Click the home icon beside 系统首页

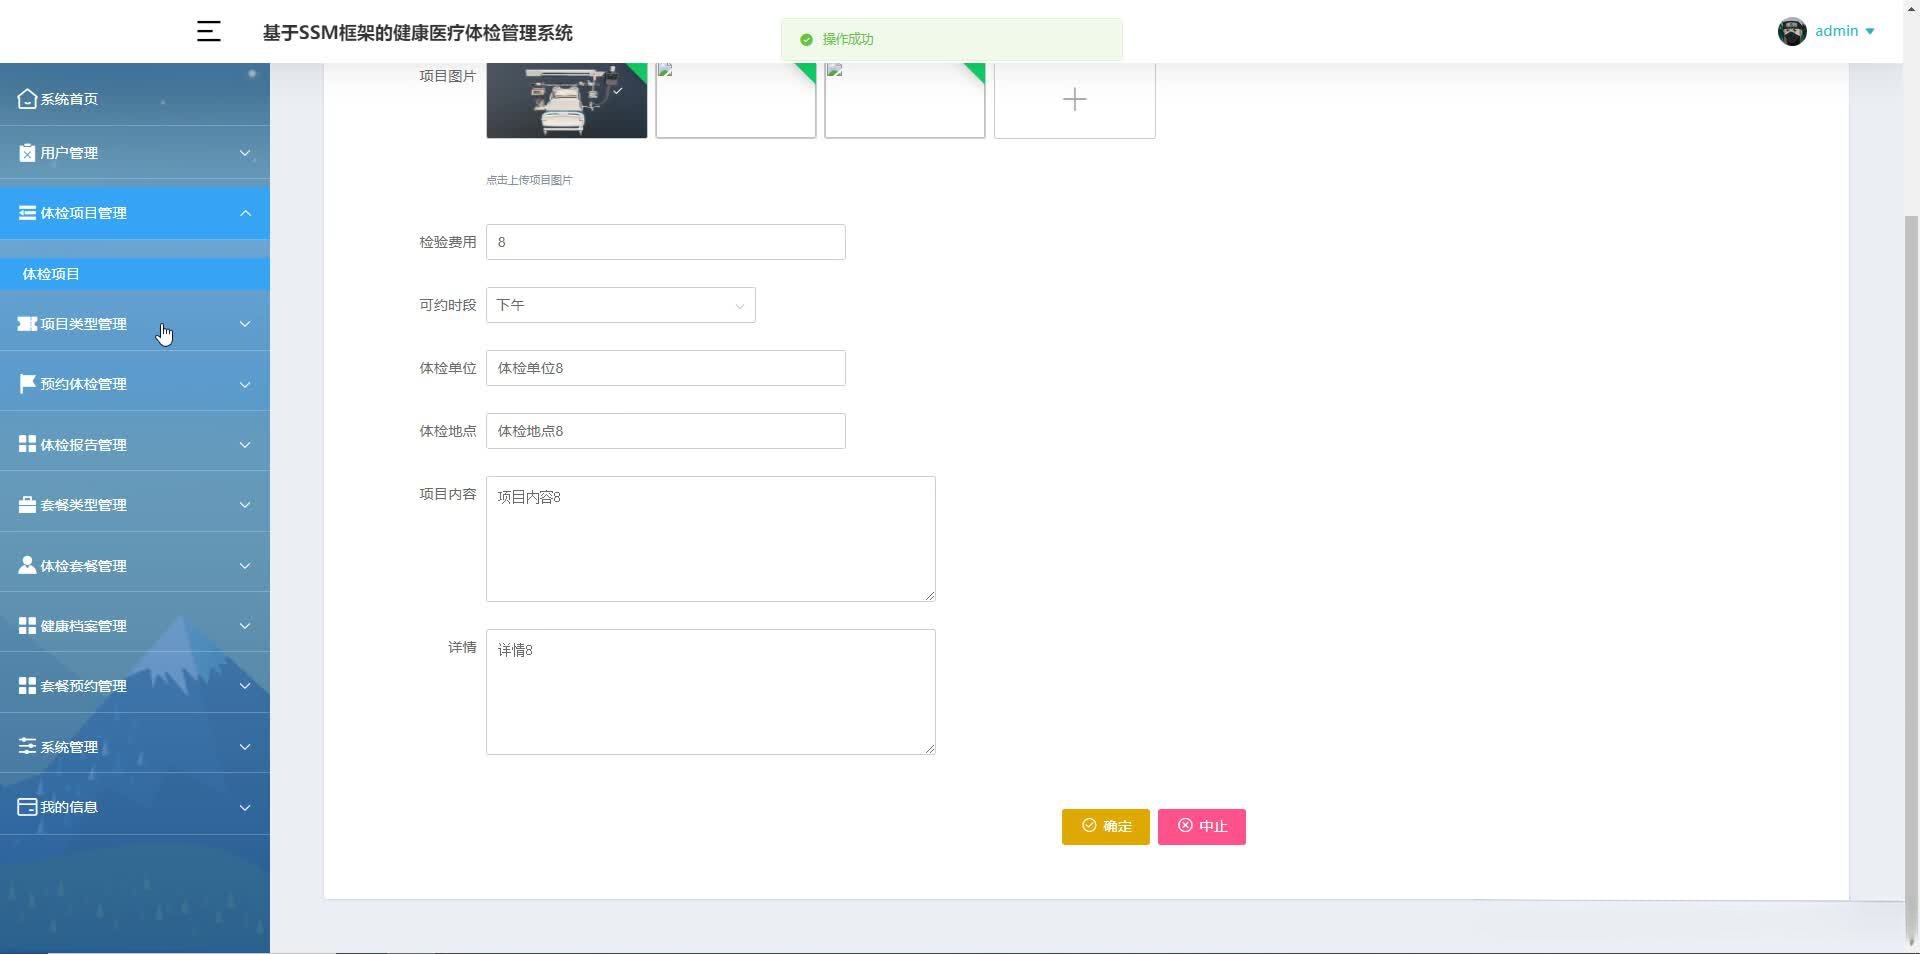(x=27, y=99)
